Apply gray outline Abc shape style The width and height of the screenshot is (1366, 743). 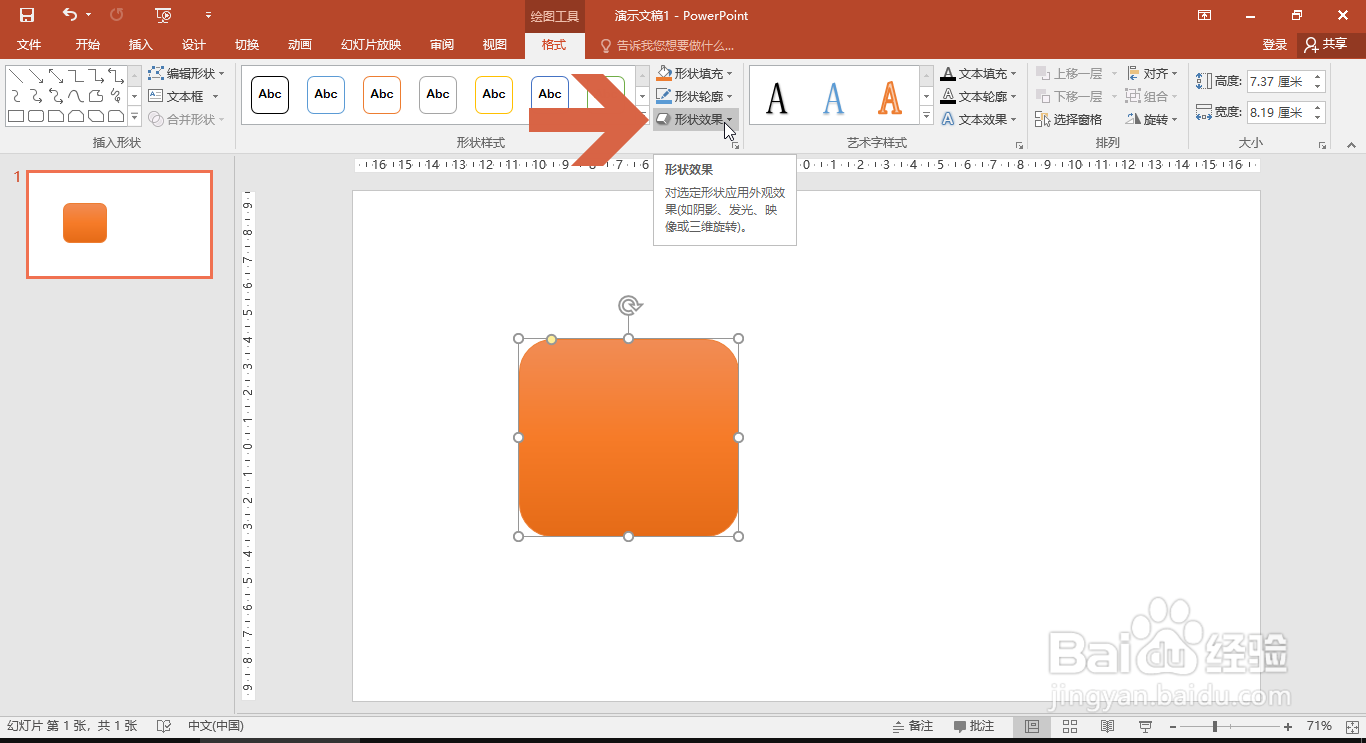pyautogui.click(x=438, y=94)
